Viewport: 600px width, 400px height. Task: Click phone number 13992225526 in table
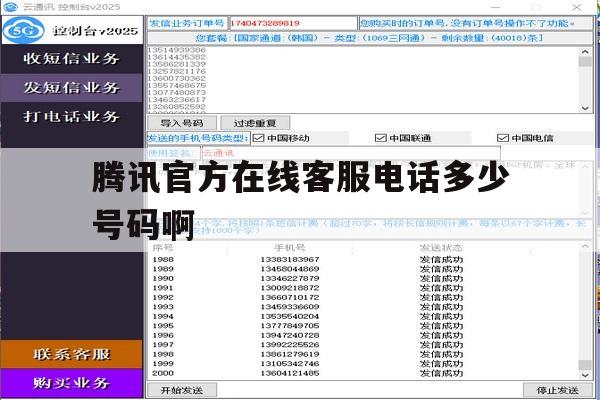[x=290, y=344]
